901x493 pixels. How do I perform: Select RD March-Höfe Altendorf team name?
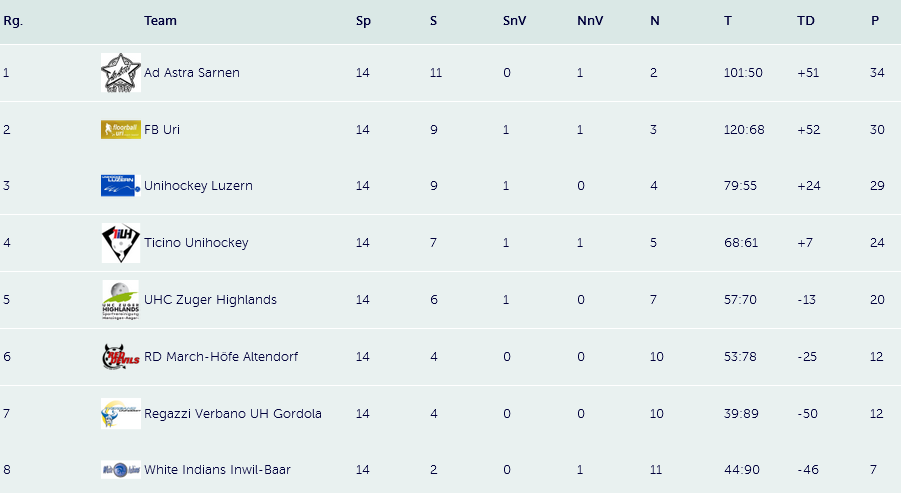(x=221, y=356)
